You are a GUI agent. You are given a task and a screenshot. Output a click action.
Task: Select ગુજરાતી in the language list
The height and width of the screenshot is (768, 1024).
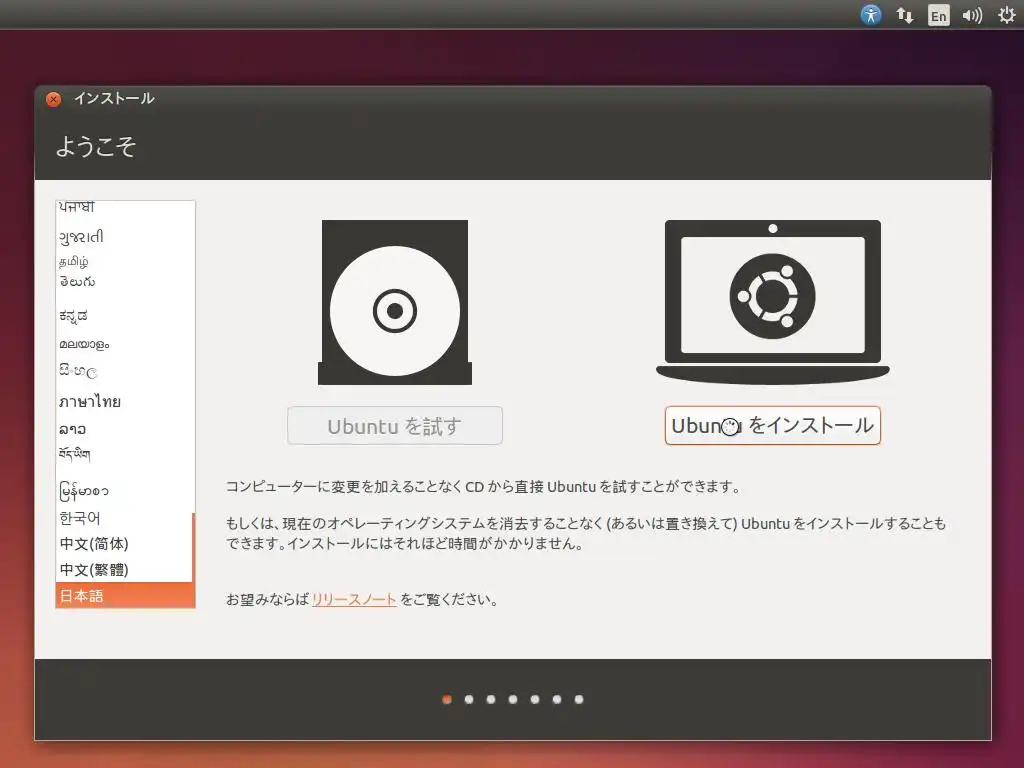pos(124,236)
